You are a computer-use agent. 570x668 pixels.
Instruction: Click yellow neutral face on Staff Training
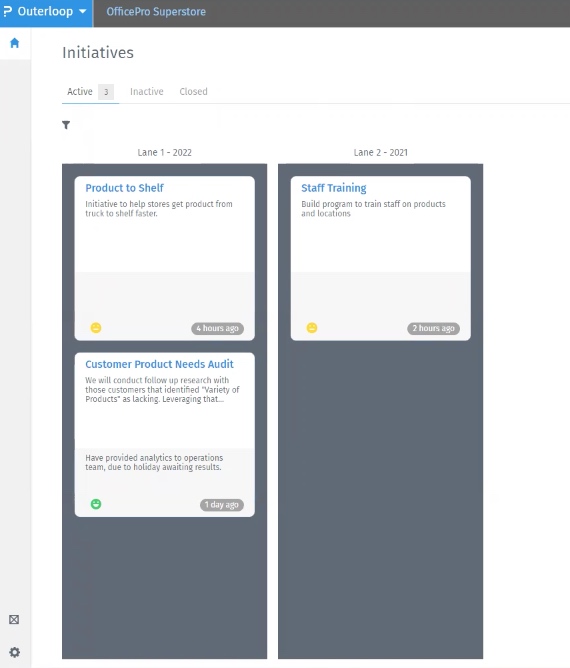coord(312,328)
